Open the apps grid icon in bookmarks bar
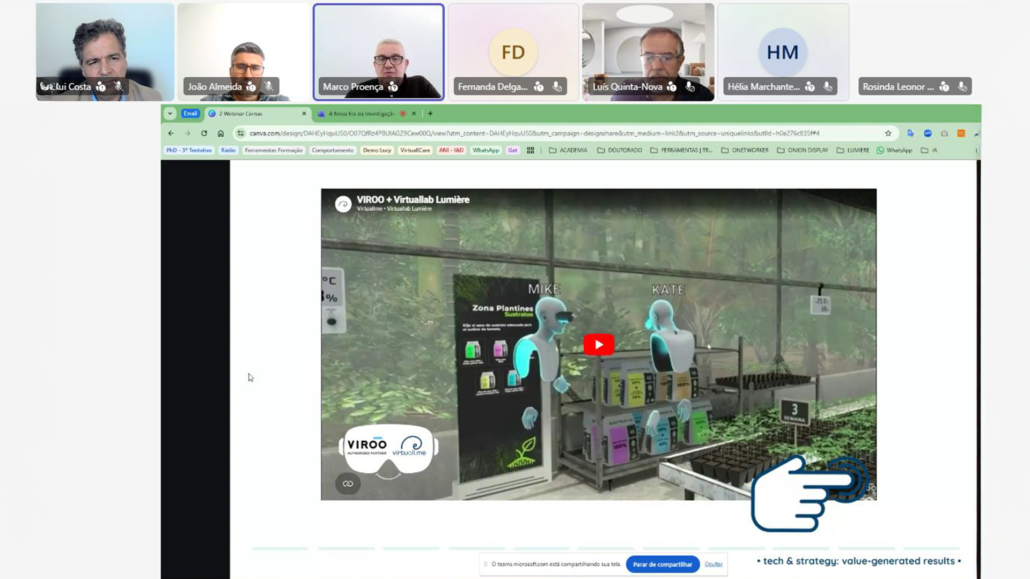This screenshot has width=1030, height=579. click(530, 151)
